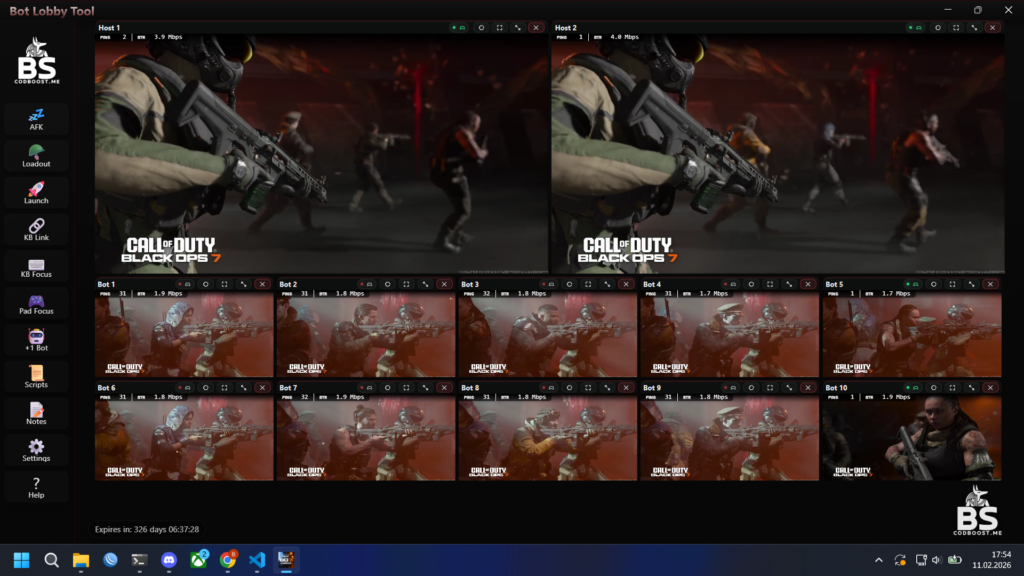Activate KB Focus in the sidebar
This screenshot has width=1024, height=576.
(x=36, y=267)
